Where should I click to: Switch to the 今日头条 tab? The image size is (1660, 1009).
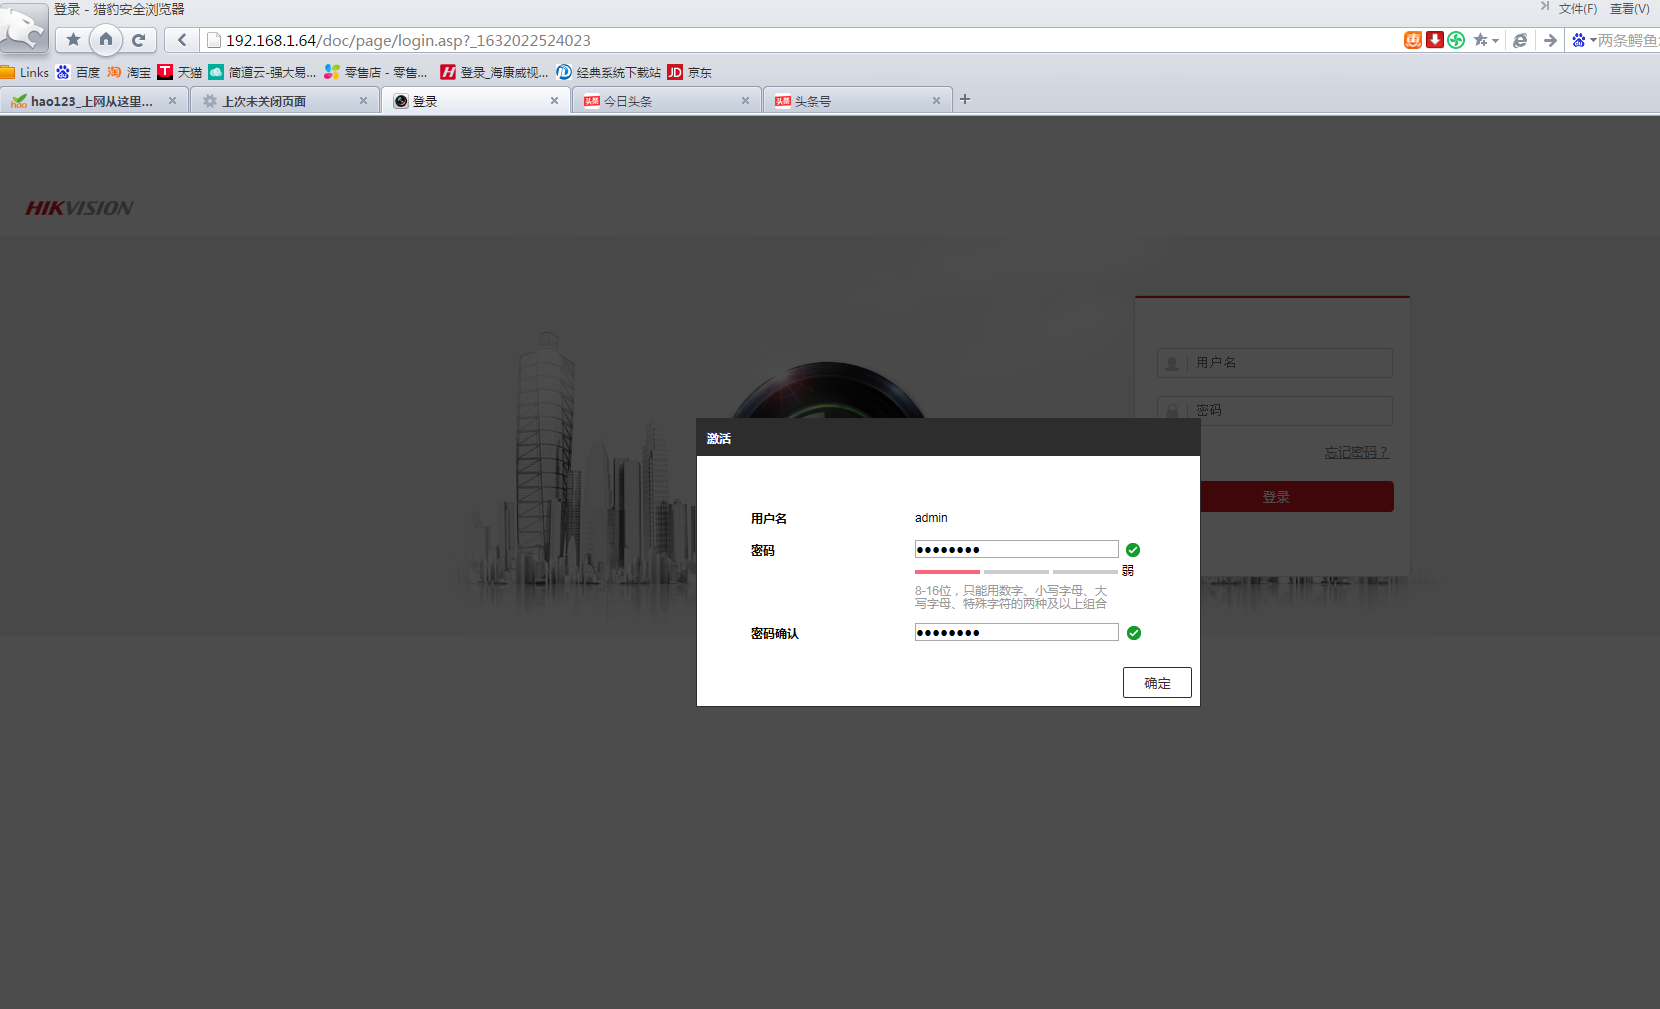click(666, 101)
